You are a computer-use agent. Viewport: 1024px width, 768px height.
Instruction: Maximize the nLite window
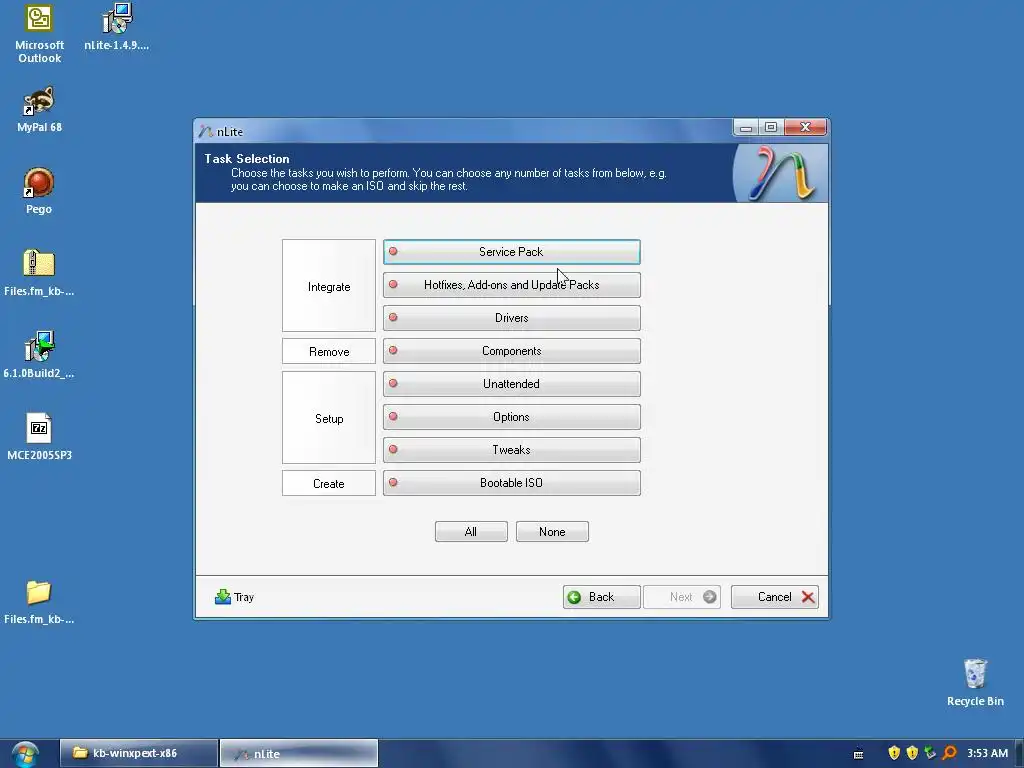pyautogui.click(x=771, y=127)
